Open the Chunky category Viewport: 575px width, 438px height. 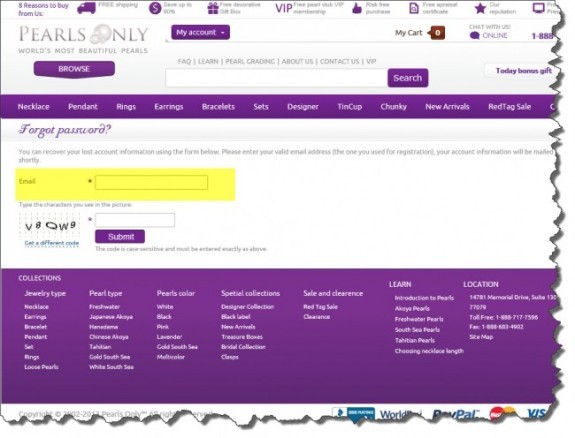(393, 107)
